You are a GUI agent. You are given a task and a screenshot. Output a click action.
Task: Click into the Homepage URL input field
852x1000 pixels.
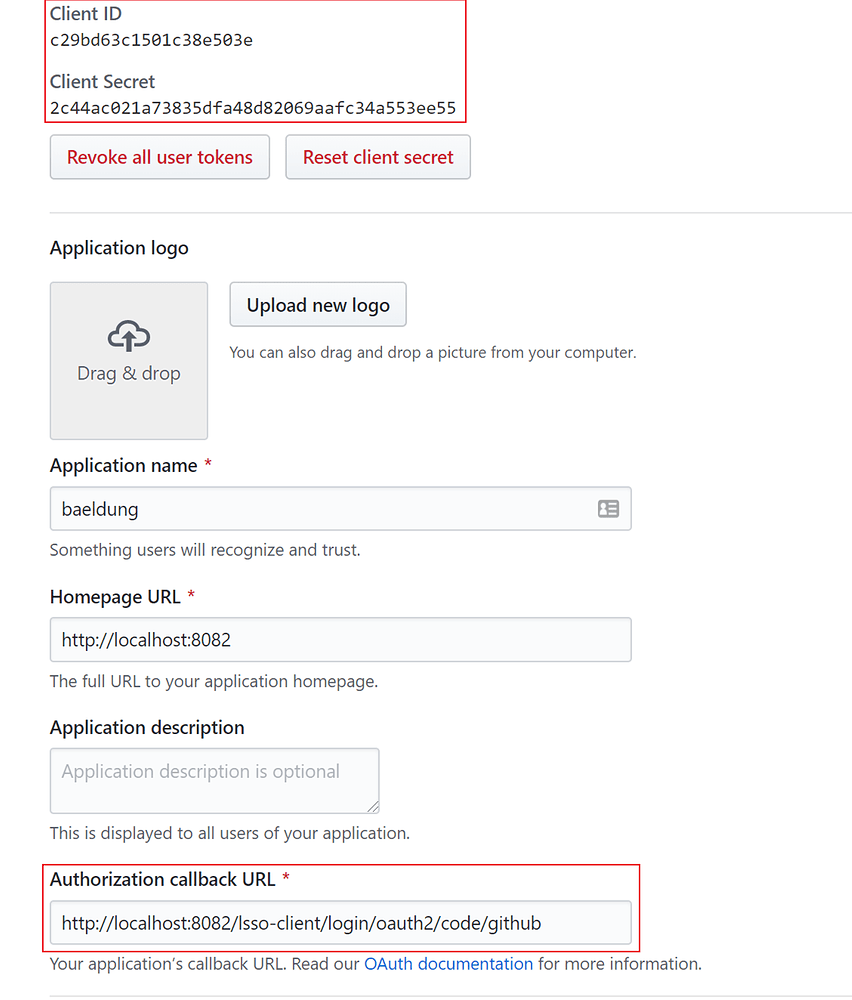pos(341,640)
